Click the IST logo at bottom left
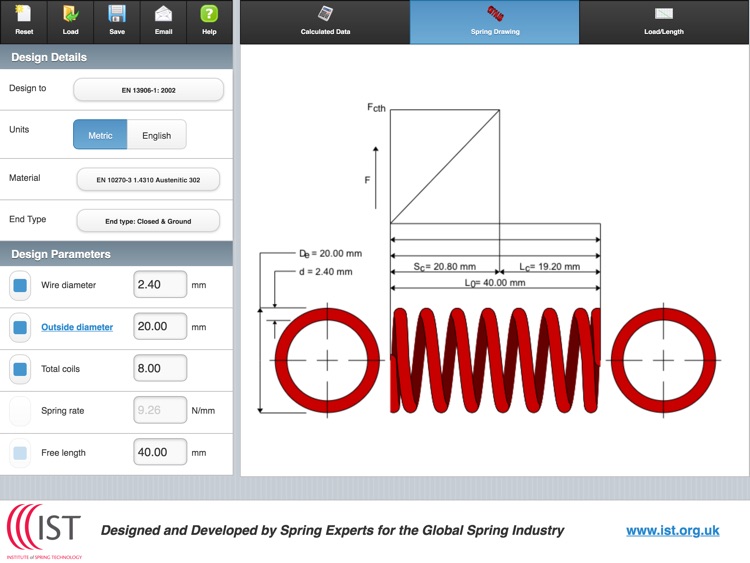This screenshot has height=563, width=750. coord(47,530)
